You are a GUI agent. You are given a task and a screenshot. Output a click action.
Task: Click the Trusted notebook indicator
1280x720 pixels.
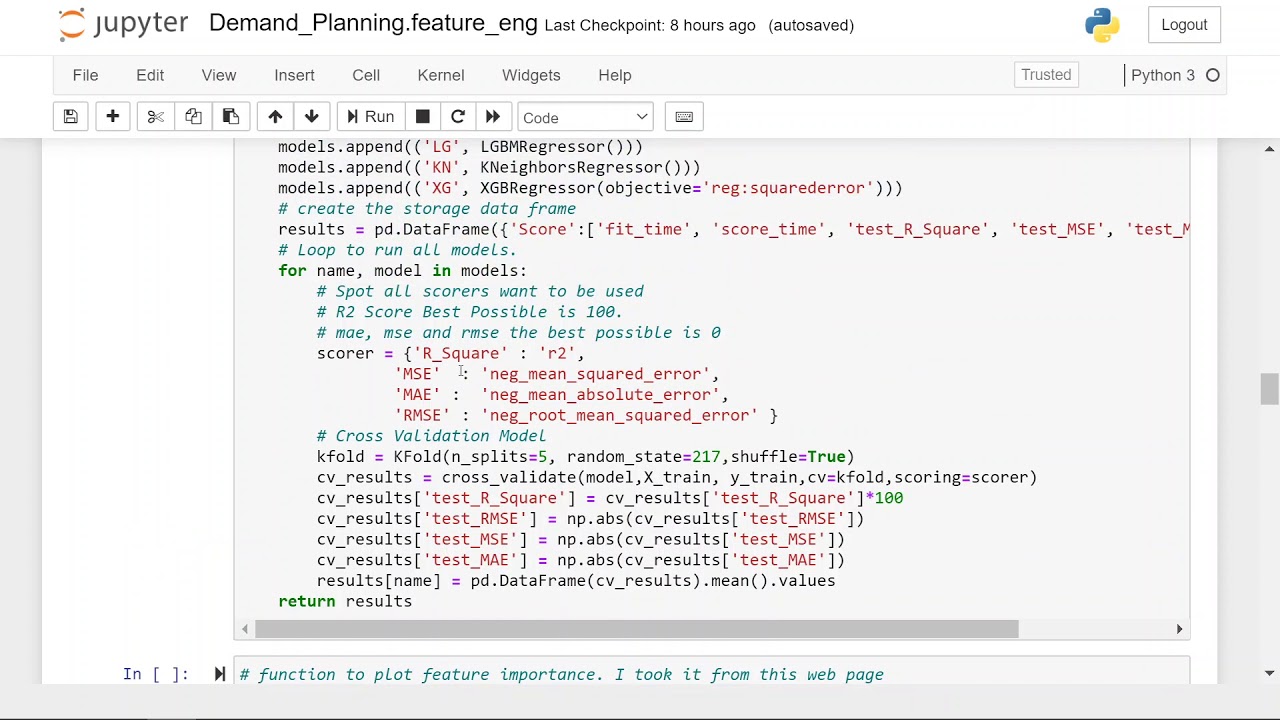click(x=1046, y=75)
